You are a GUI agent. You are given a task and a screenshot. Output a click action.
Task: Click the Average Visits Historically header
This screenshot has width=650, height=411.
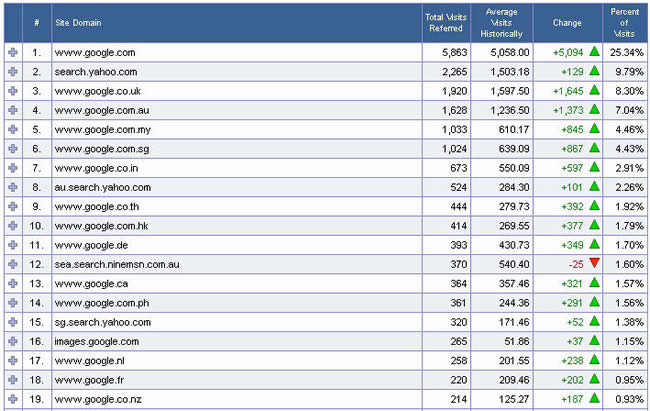[x=501, y=22]
